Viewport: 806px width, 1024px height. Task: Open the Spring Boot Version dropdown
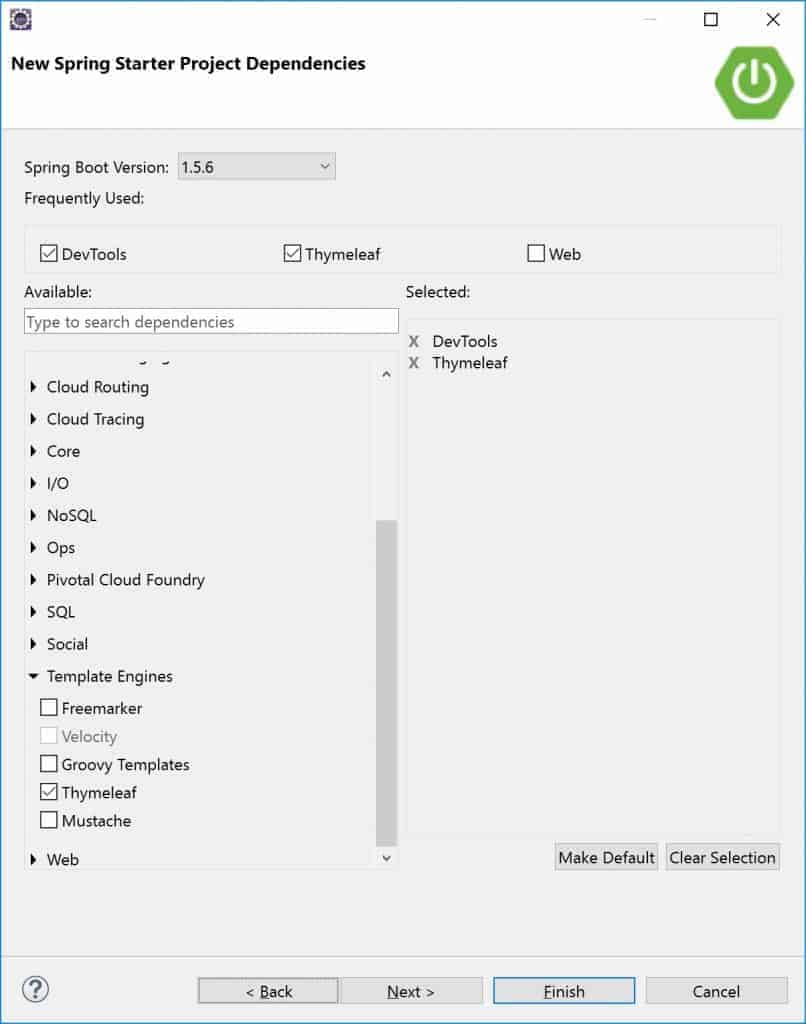pos(257,167)
